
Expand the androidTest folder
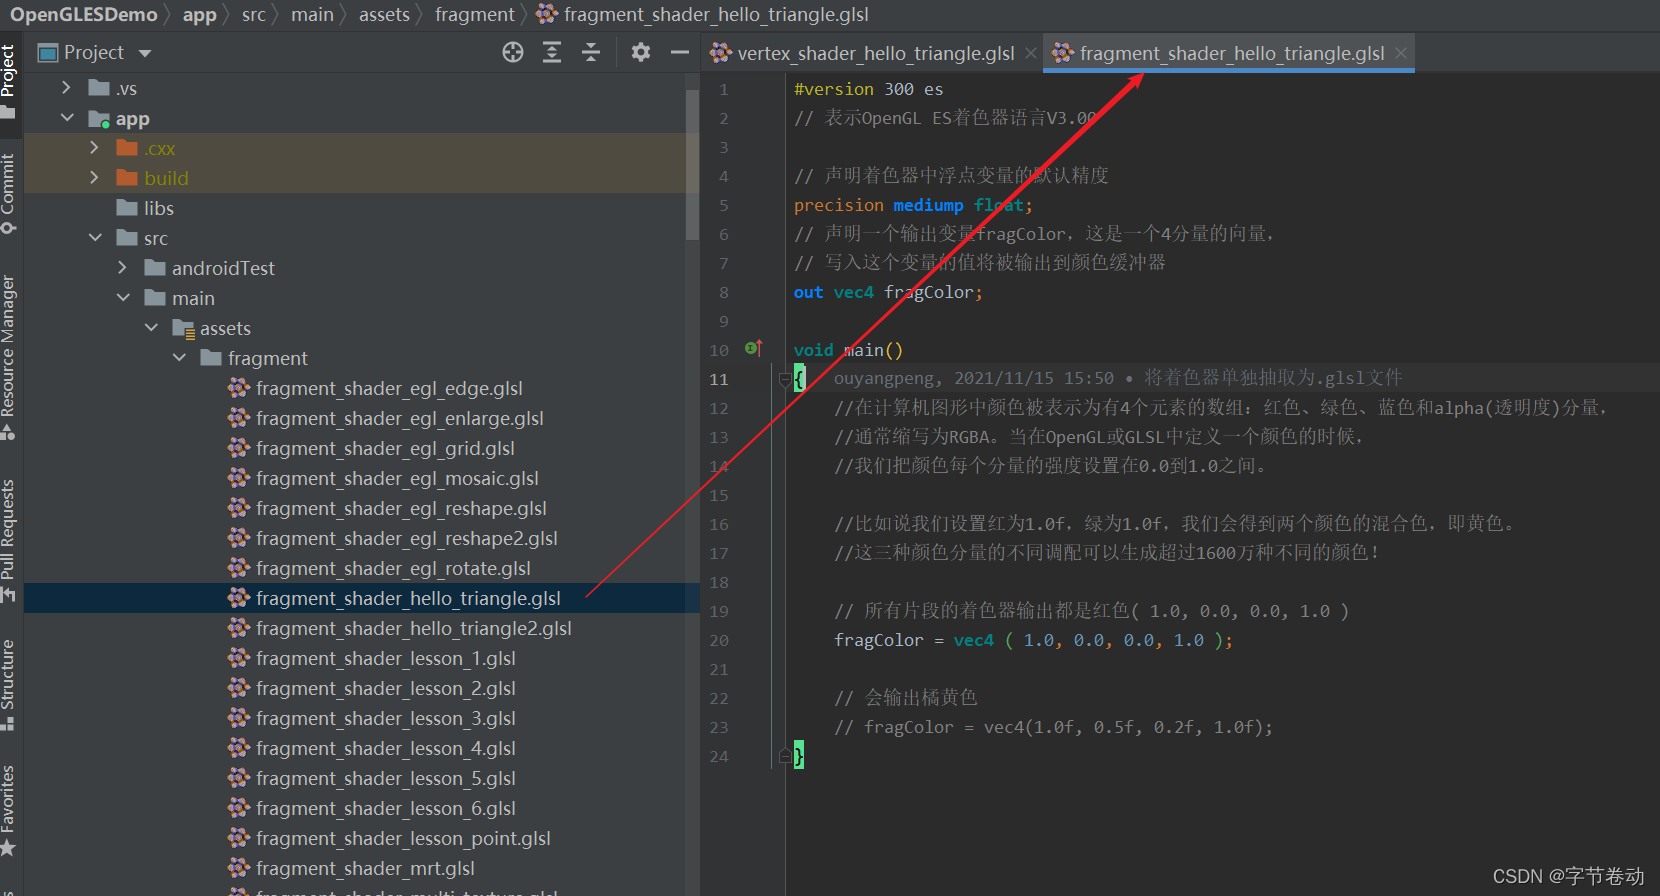(x=122, y=268)
